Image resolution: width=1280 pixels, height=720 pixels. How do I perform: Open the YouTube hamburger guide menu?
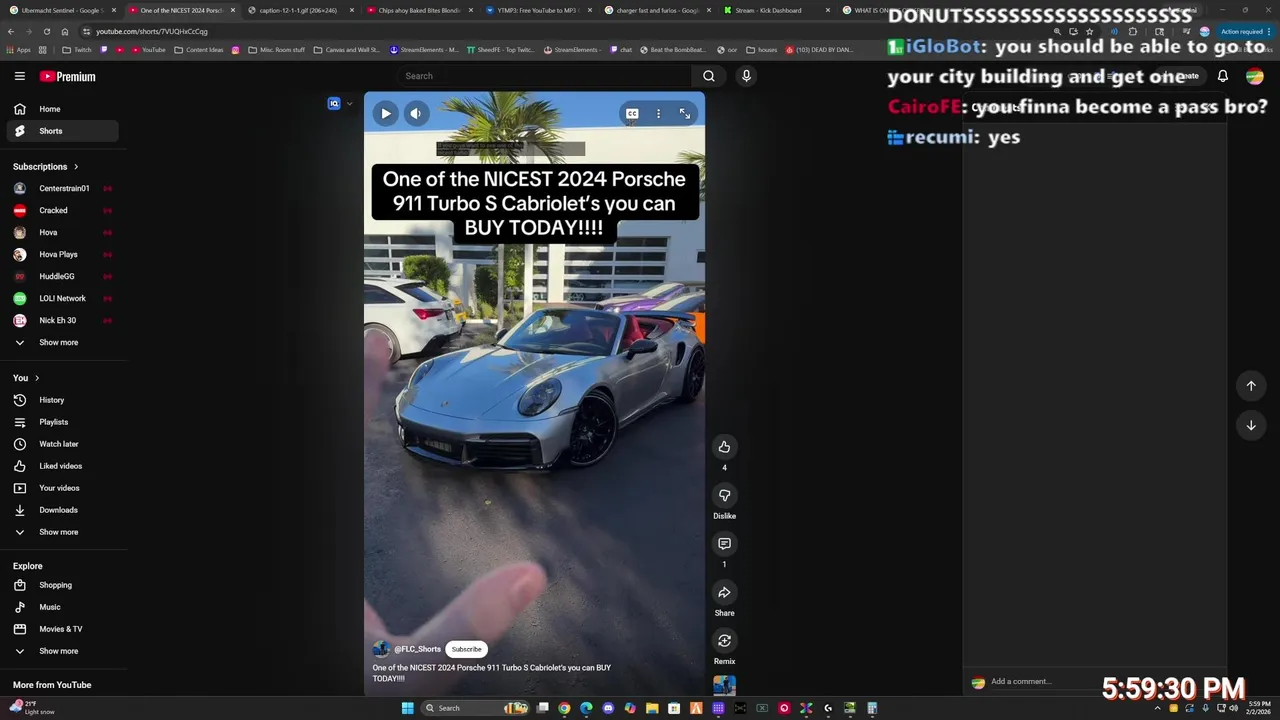[x=19, y=76]
